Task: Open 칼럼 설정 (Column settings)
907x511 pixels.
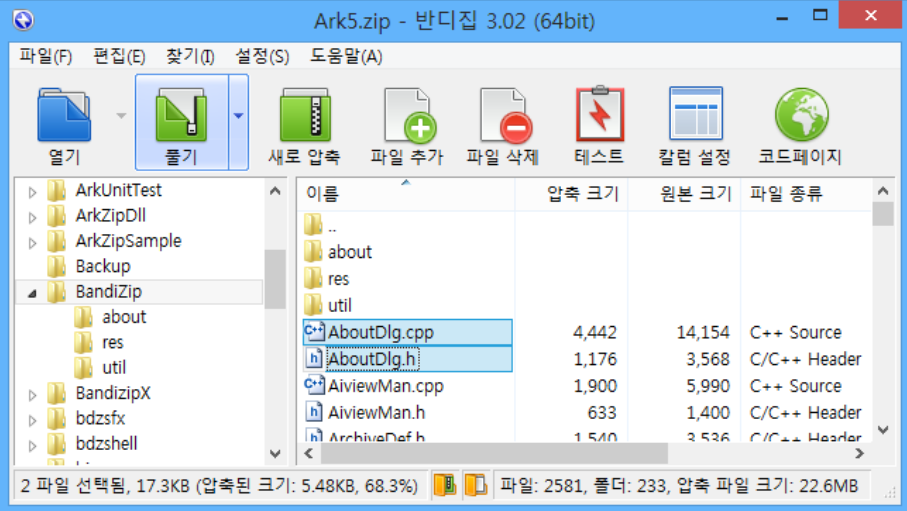Action: click(x=695, y=113)
